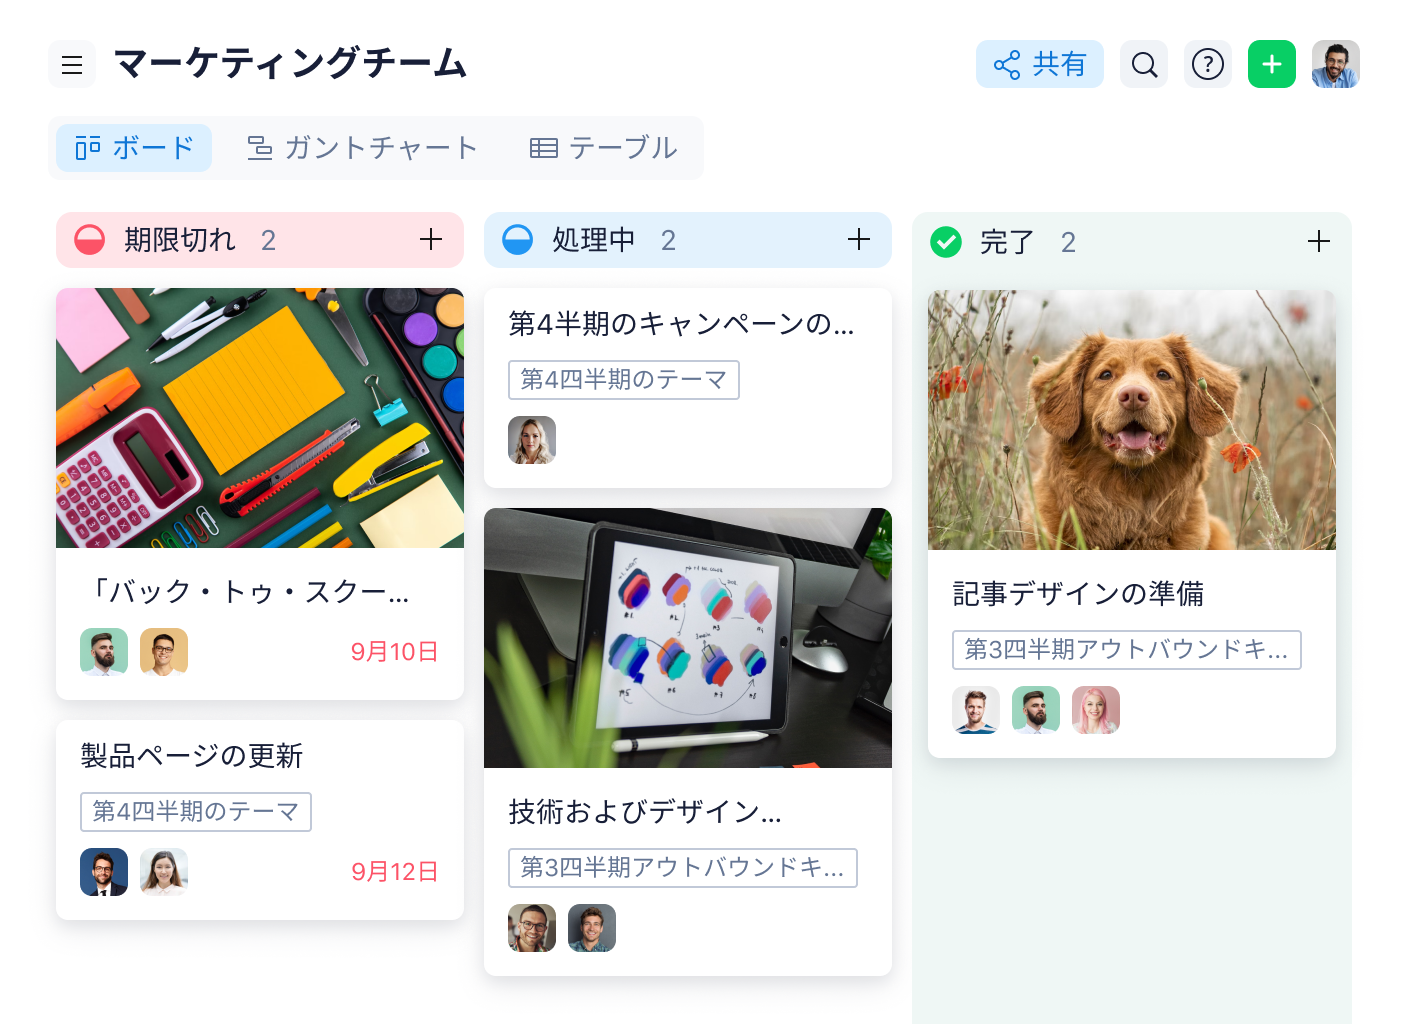This screenshot has width=1408, height=1024.
Task: Add card to 処理中 column
Action: (859, 240)
